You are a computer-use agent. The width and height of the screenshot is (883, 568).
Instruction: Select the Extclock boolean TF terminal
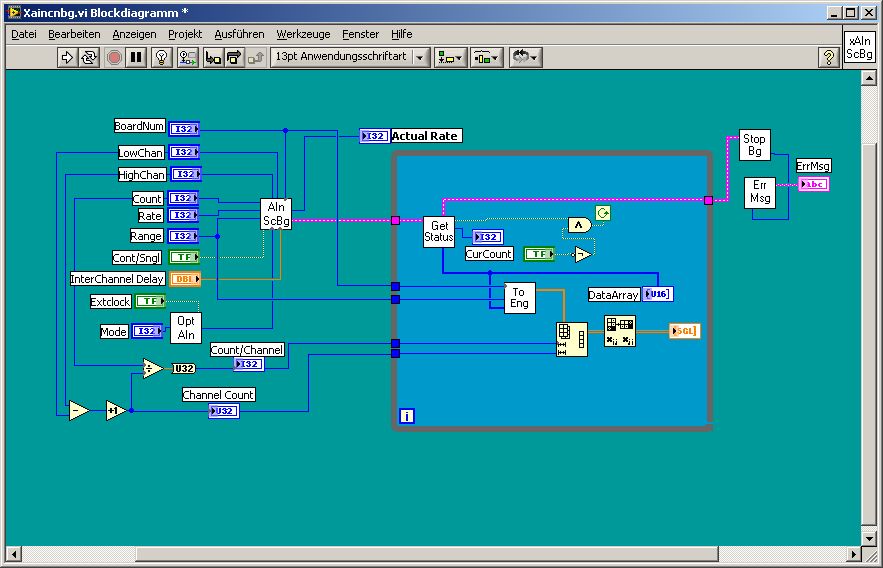(x=150, y=301)
